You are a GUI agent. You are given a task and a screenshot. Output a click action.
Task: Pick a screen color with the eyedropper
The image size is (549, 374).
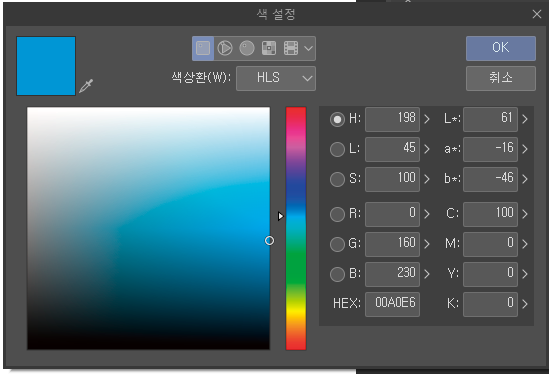pos(86,86)
